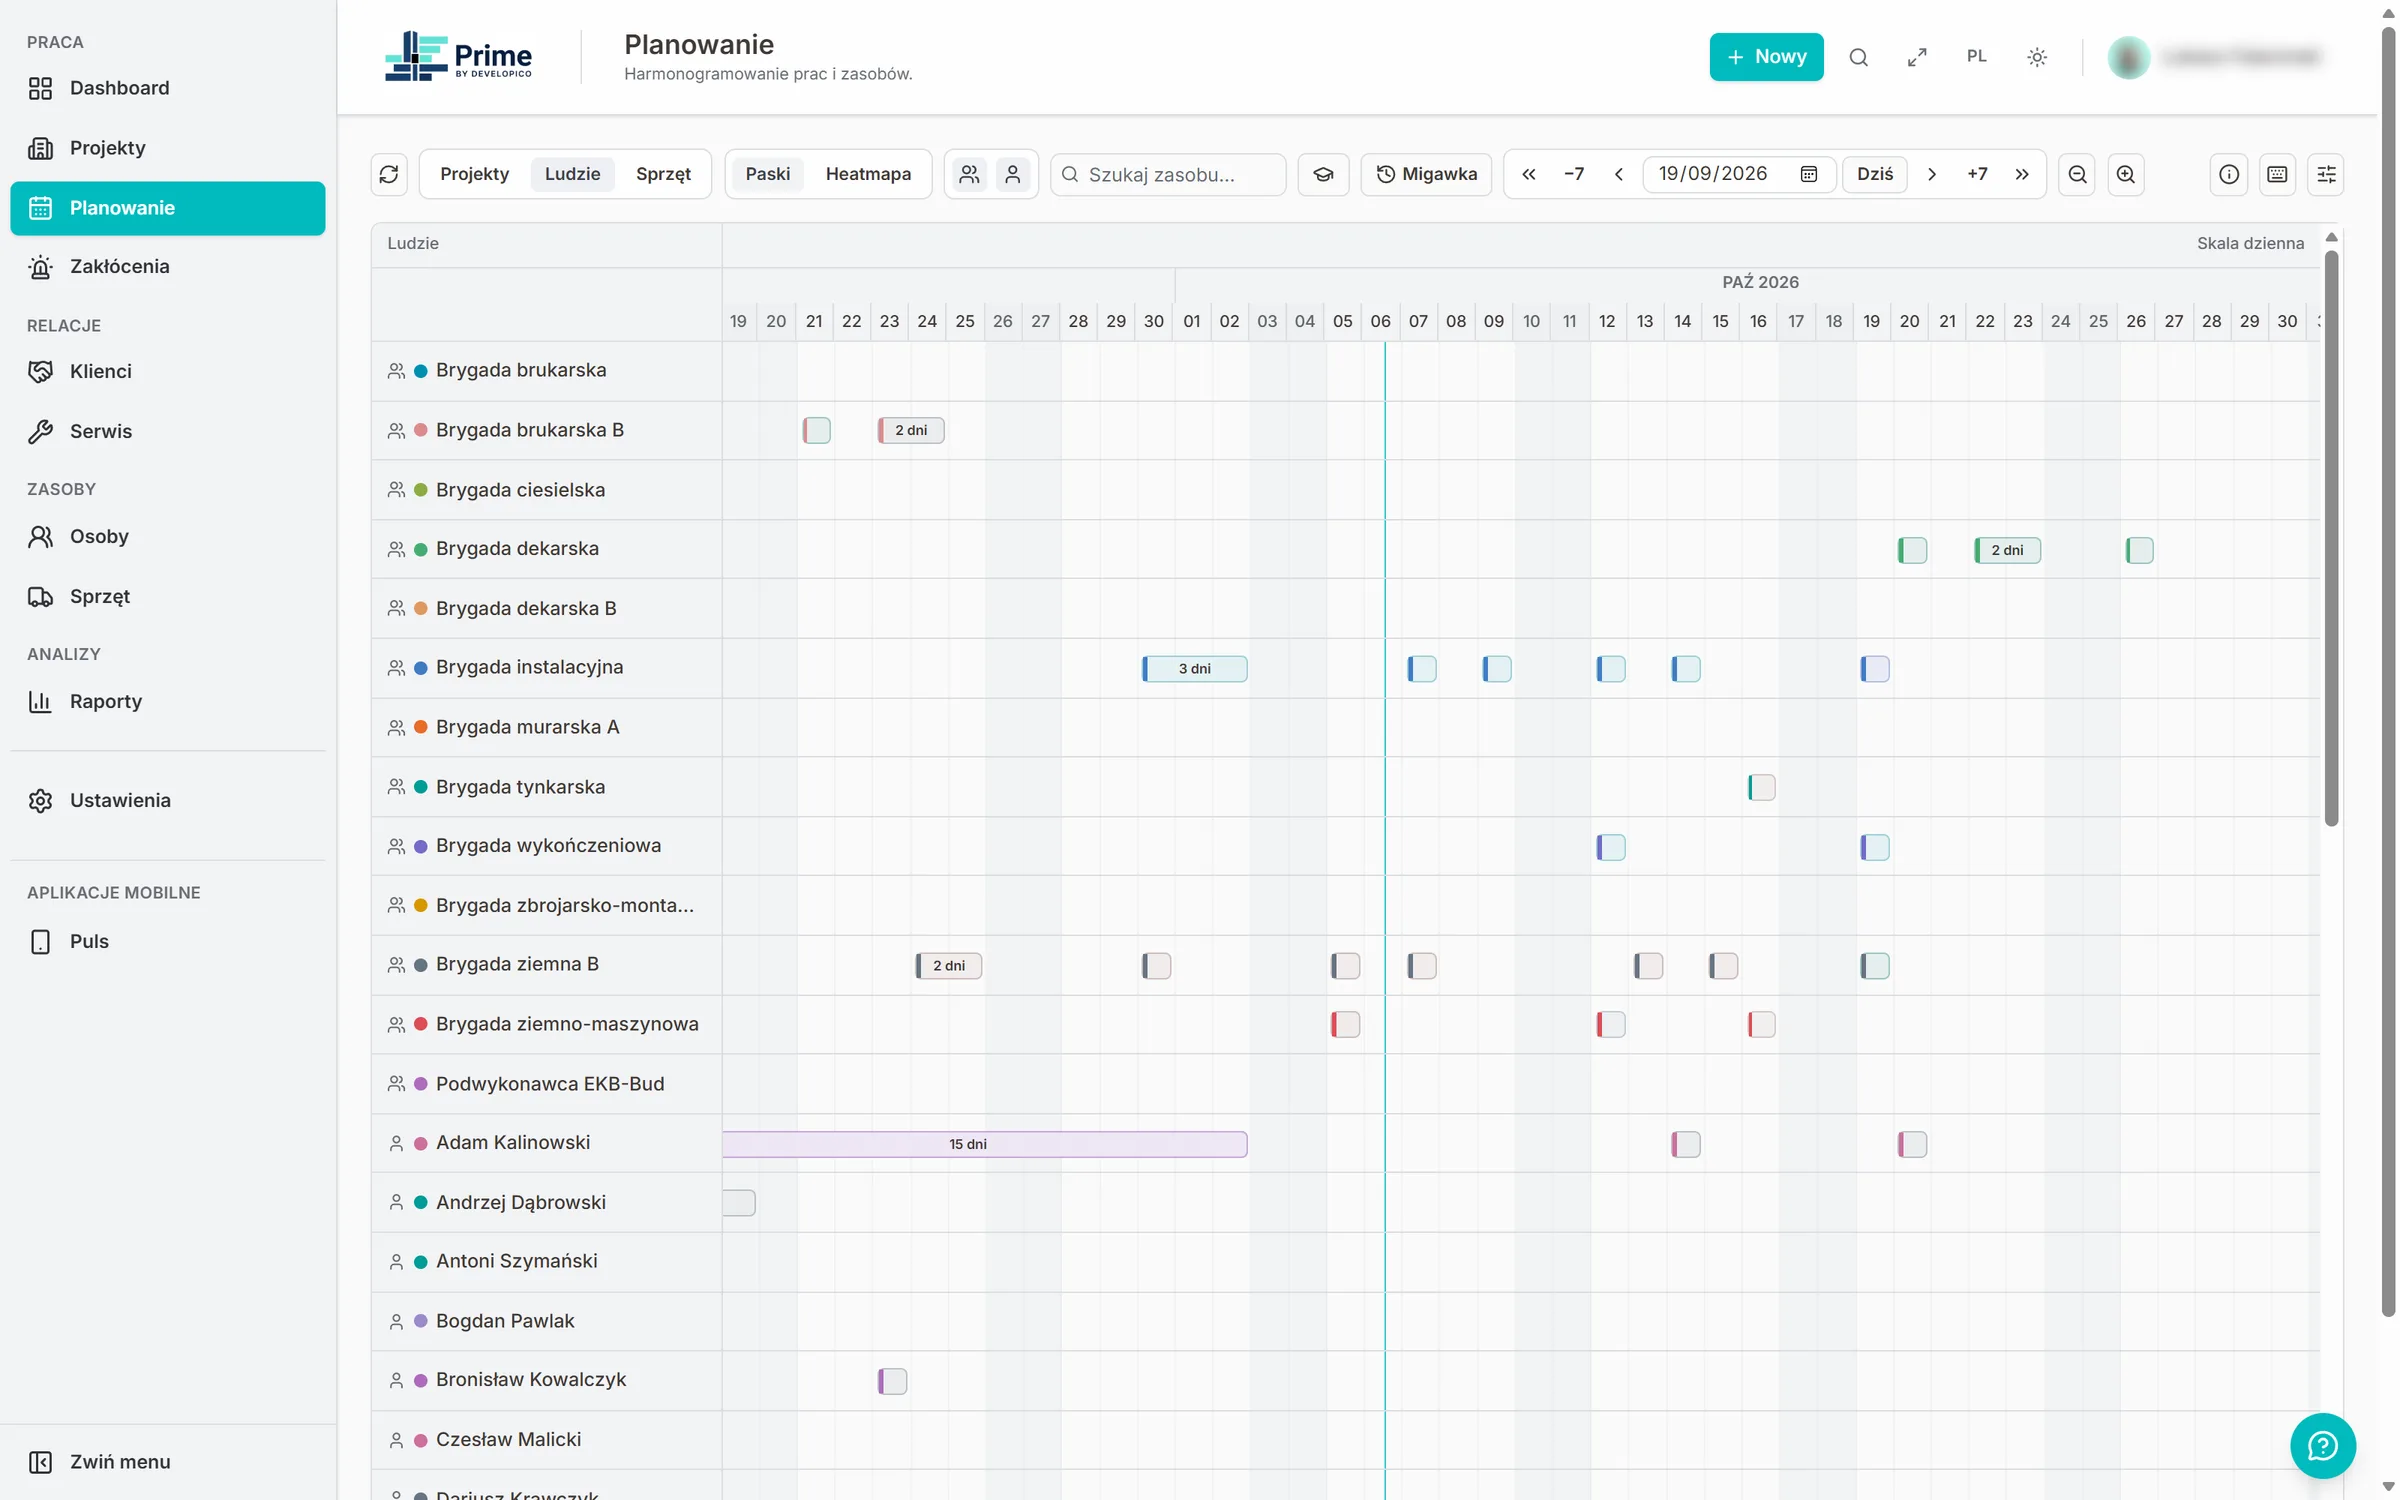2400x1500 pixels.
Task: Open the help chat bubble
Action: coord(2322,1445)
